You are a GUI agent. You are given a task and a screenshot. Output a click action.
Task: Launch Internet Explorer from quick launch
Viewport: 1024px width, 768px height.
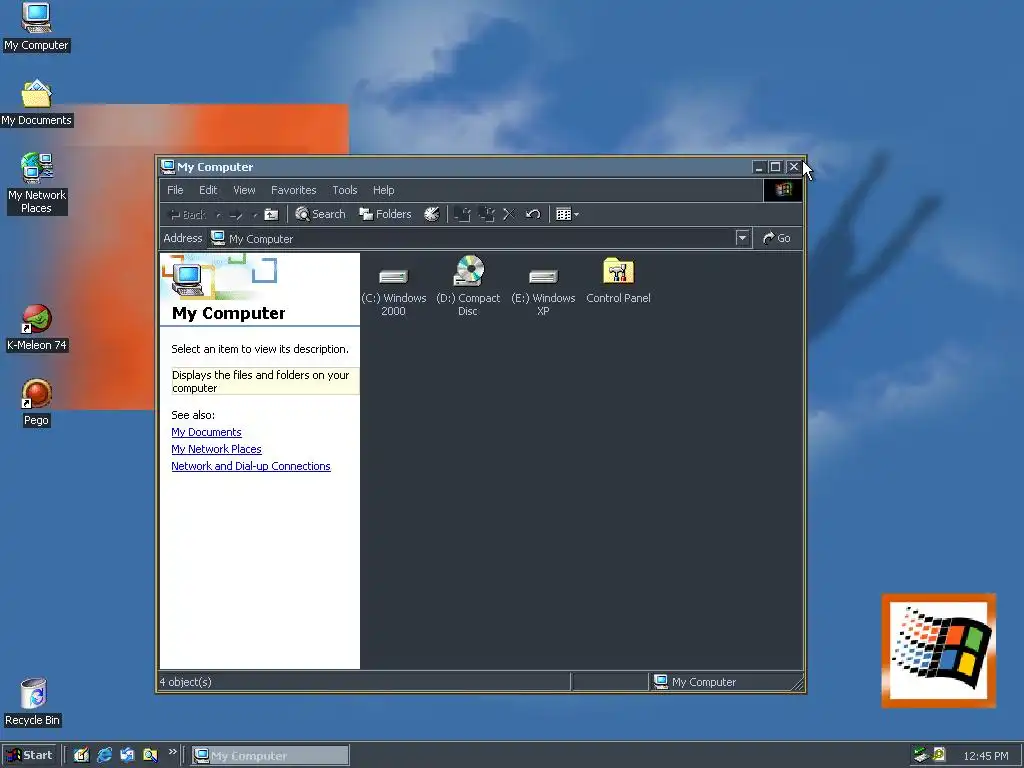[104, 755]
